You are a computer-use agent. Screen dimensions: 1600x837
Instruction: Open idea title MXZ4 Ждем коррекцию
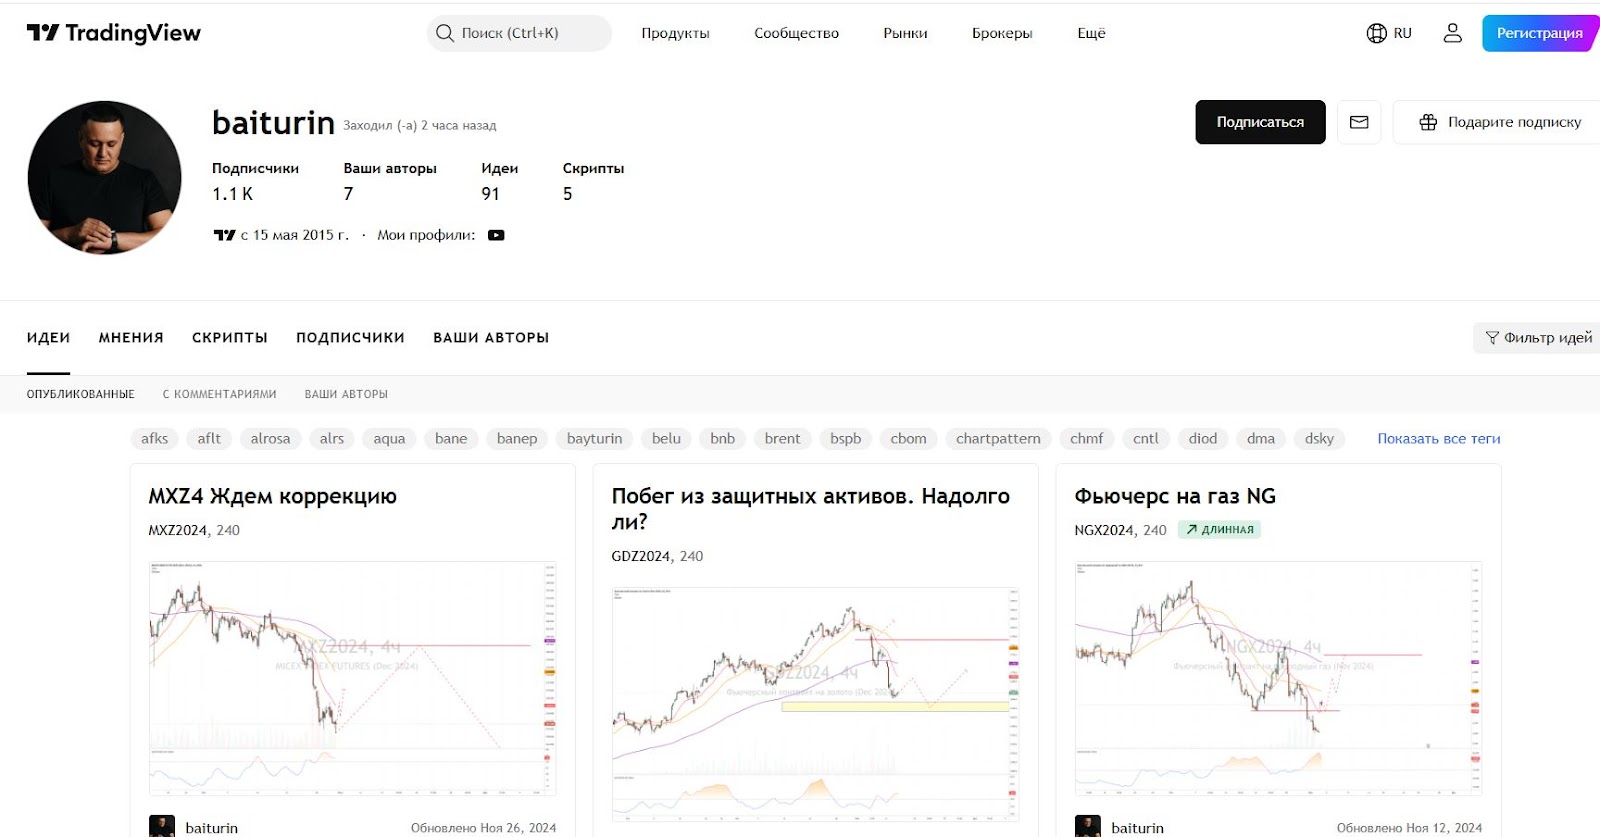pos(272,496)
